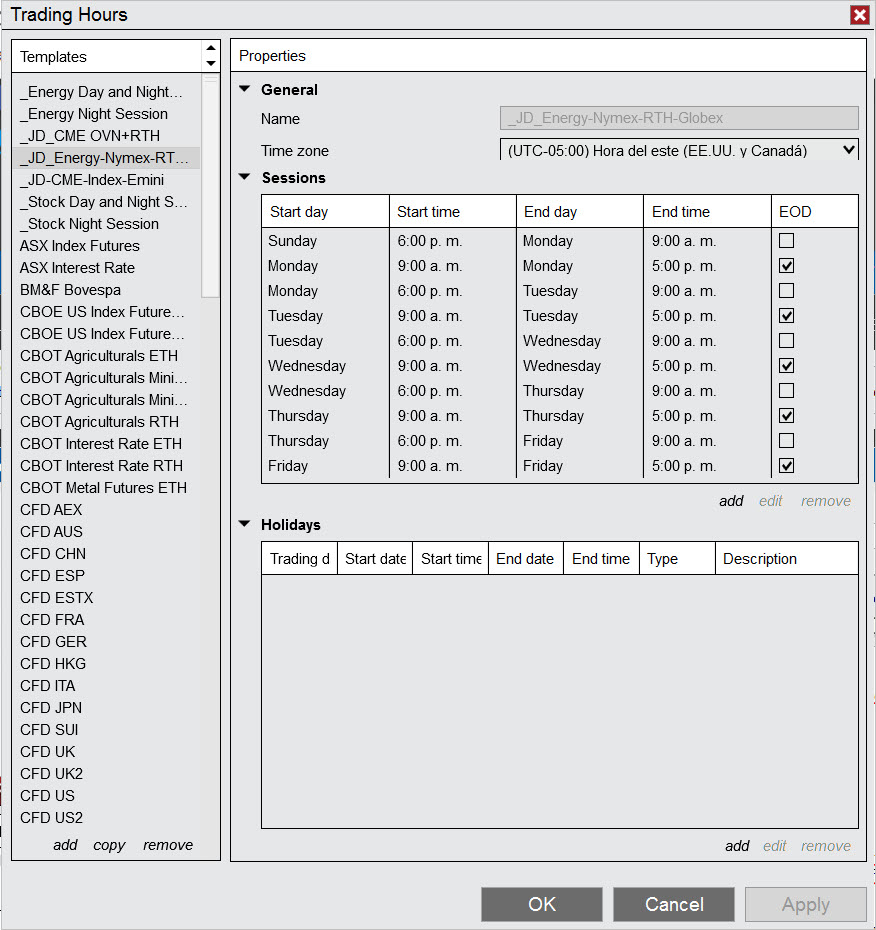The height and width of the screenshot is (930, 876).
Task: Click add link under Sessions table
Action: pos(731,501)
